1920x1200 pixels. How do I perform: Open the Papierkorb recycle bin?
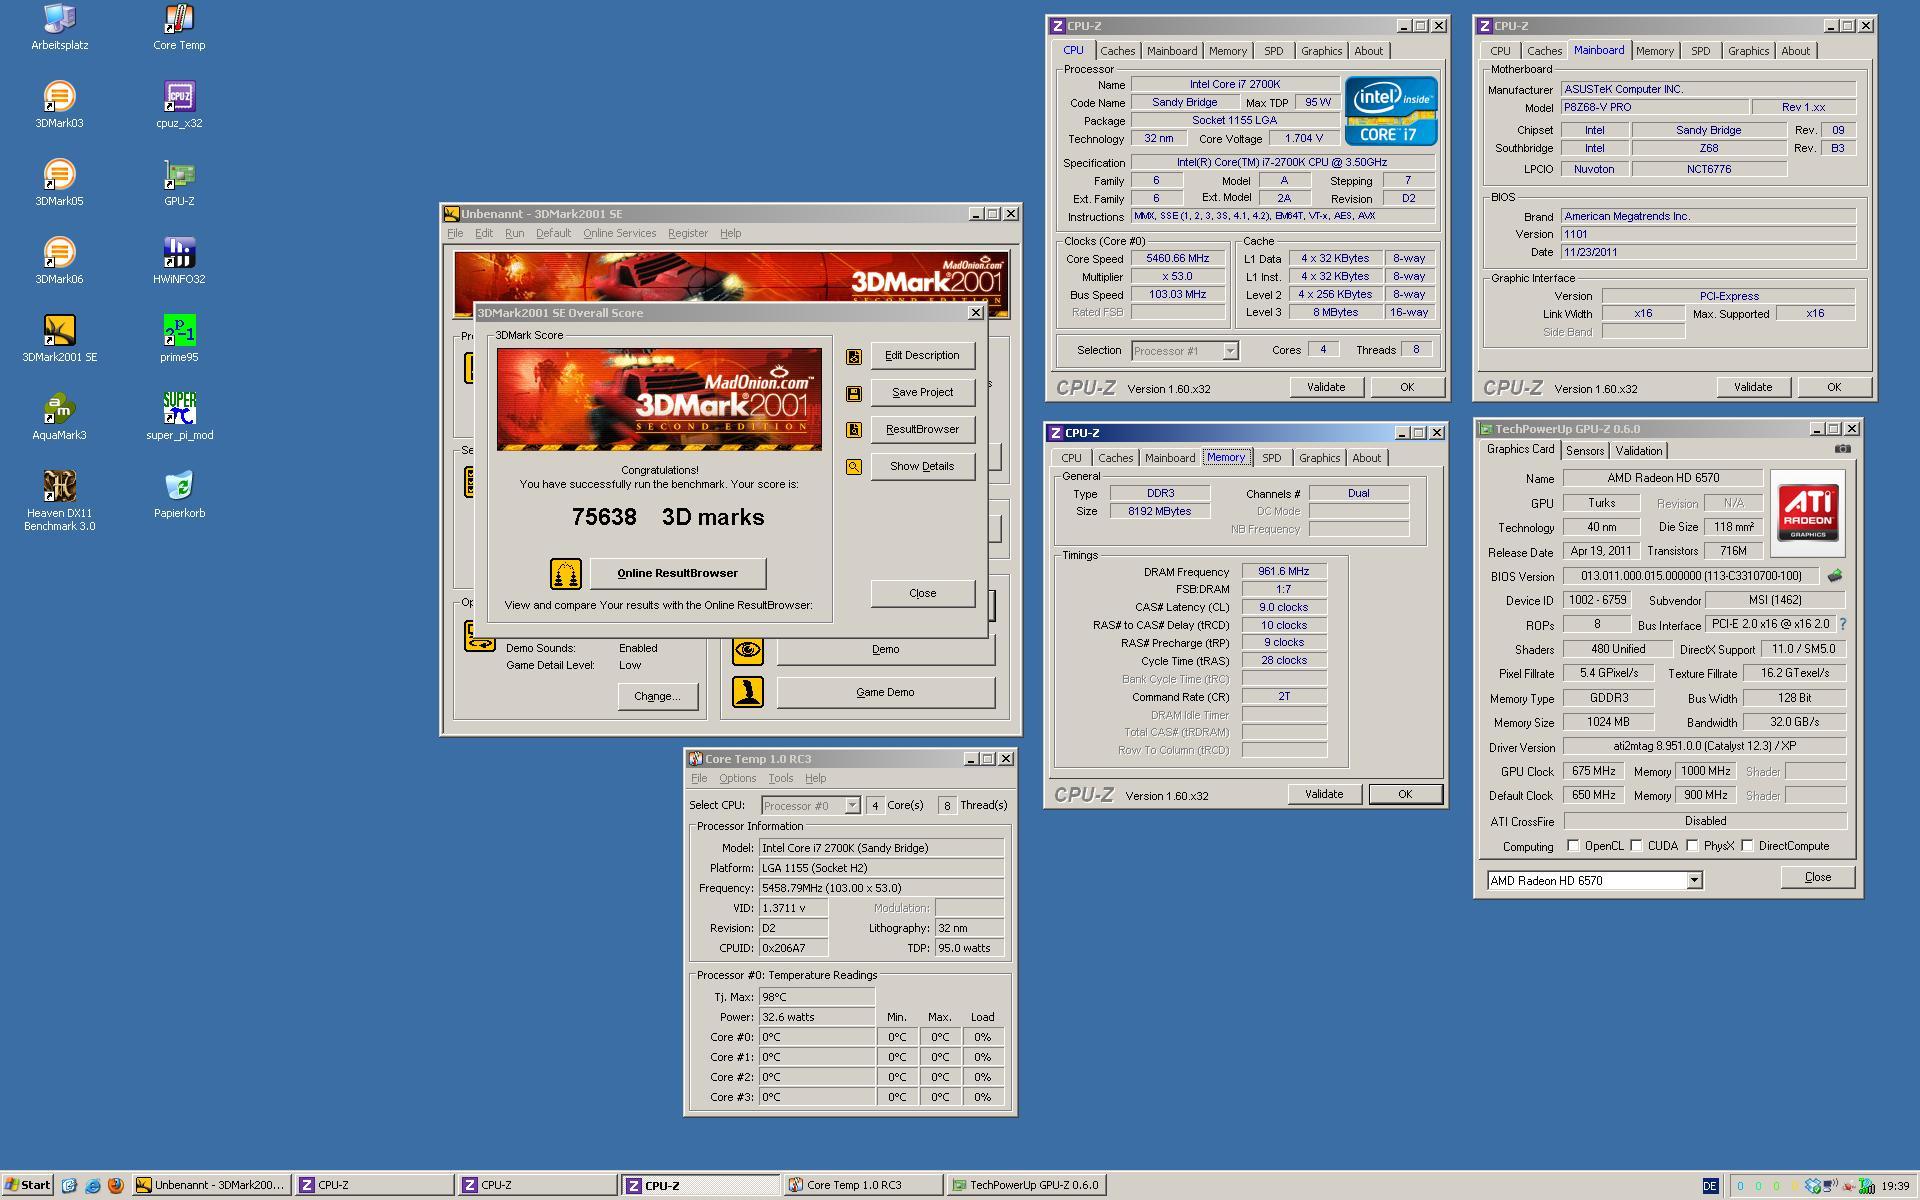179,495
